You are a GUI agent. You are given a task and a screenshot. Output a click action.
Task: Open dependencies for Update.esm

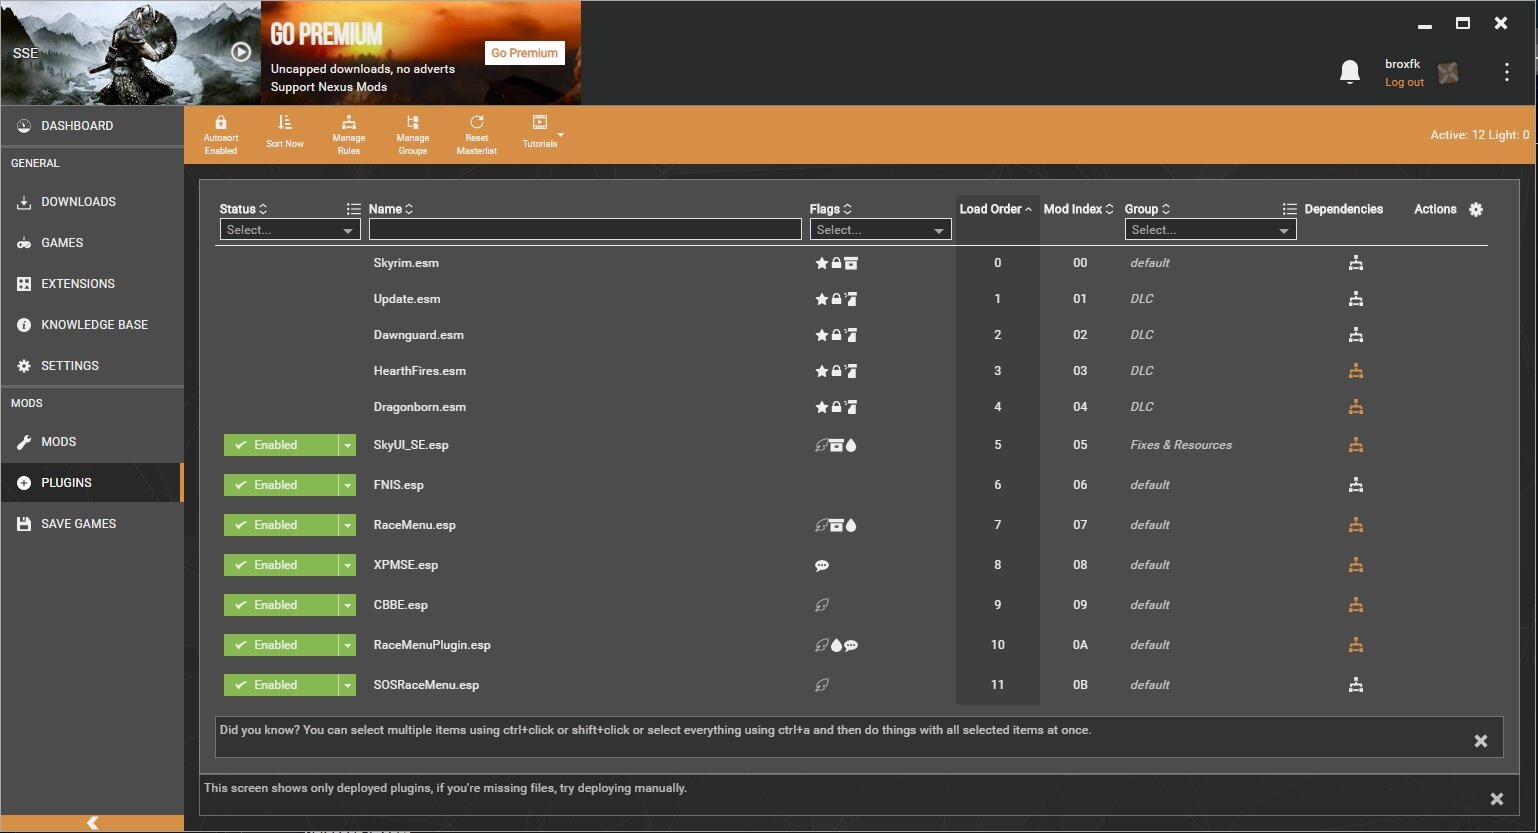pos(1356,299)
